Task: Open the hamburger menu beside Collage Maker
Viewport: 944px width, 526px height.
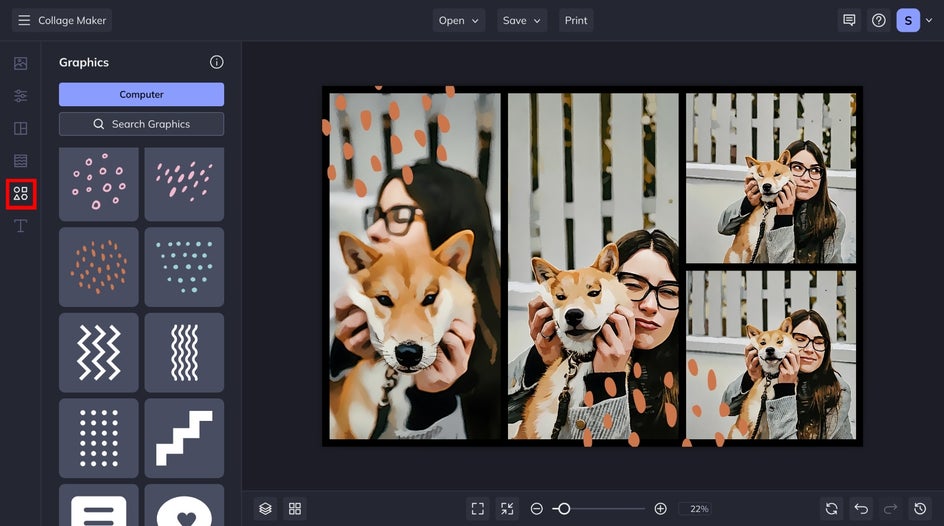Action: [x=24, y=20]
